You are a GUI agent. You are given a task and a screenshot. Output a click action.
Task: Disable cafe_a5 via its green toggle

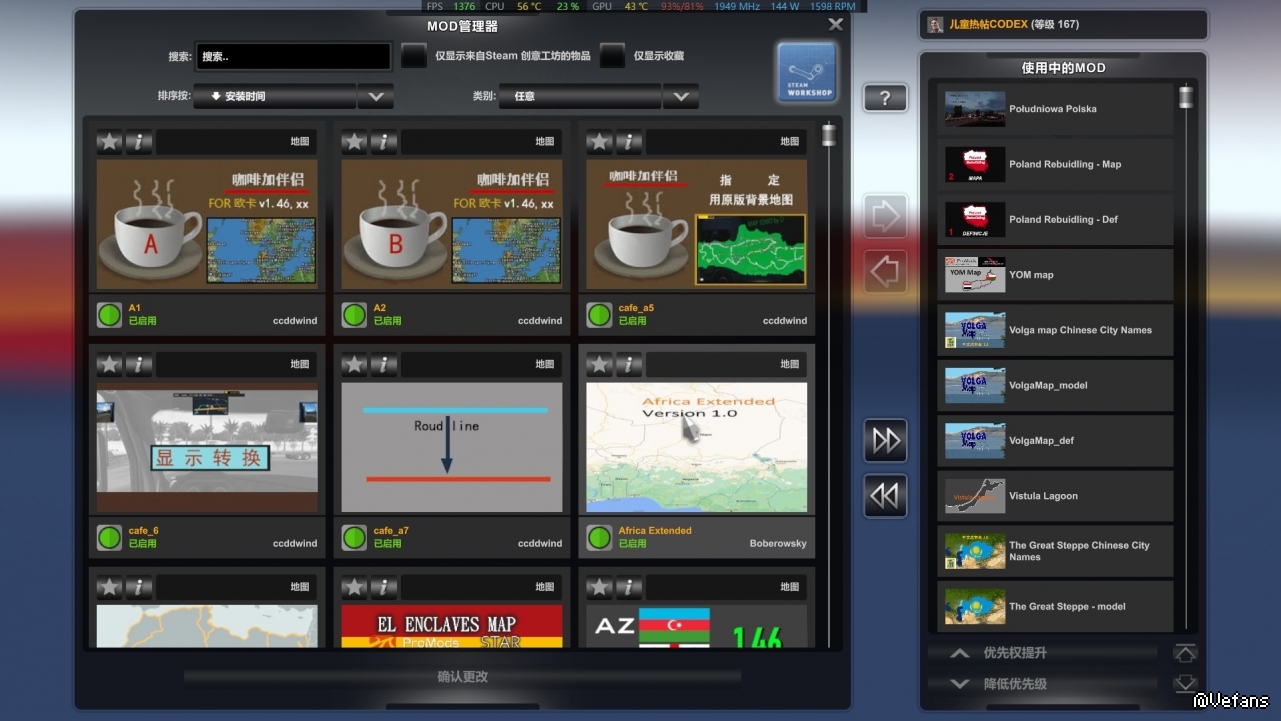tap(599, 316)
